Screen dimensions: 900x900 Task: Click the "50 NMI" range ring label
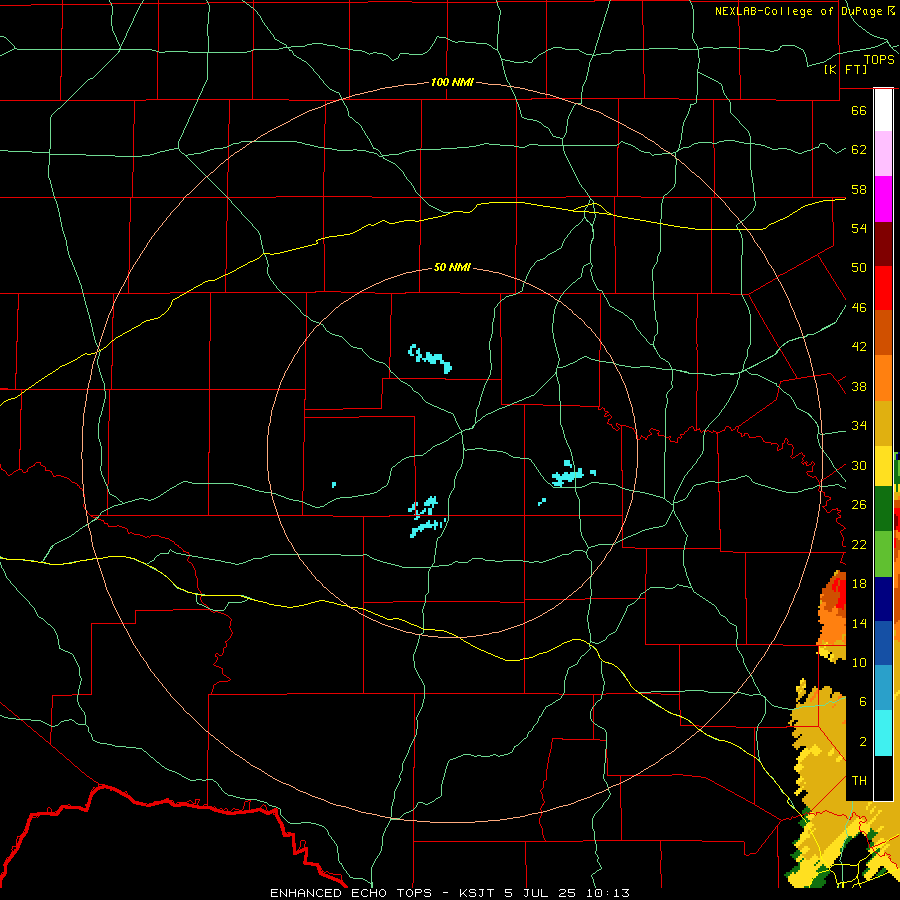click(452, 267)
